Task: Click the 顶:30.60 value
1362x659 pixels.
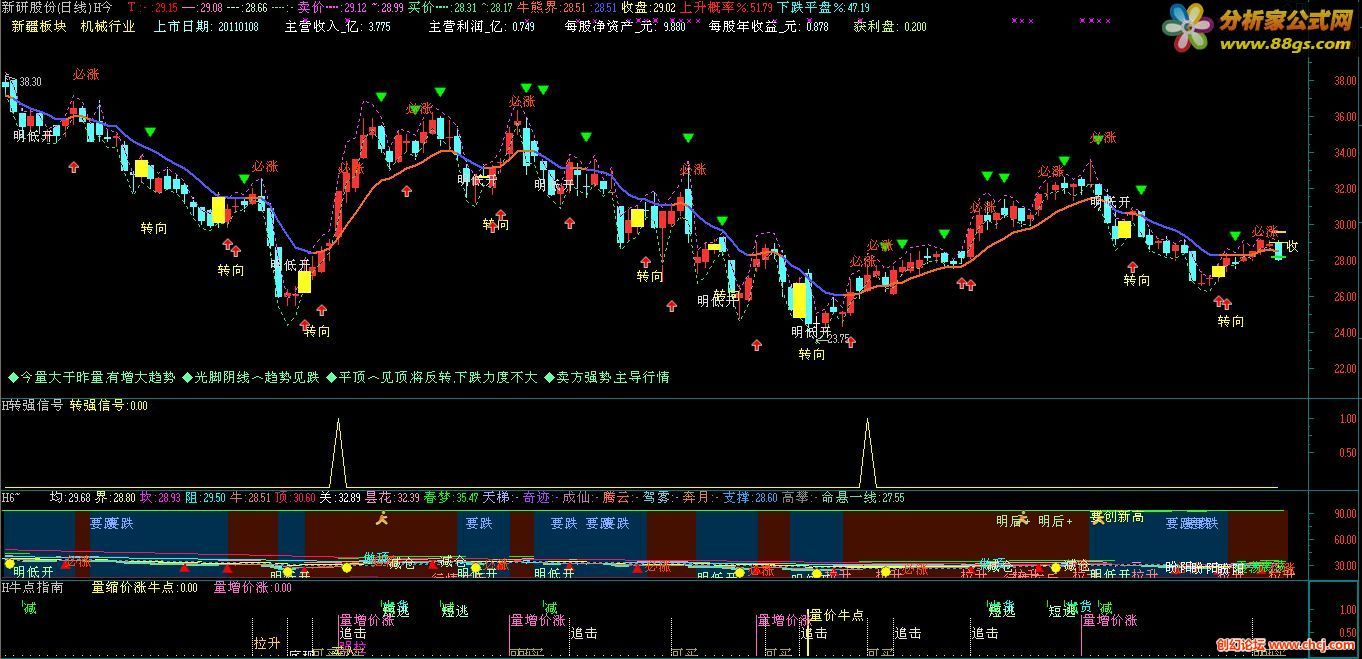Action: tap(295, 496)
